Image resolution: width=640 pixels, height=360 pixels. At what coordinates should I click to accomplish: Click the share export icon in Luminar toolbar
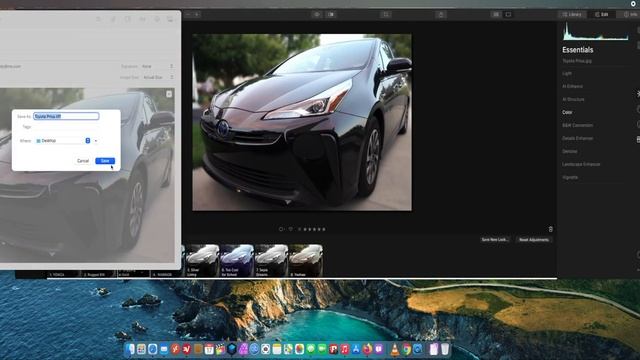(441, 14)
